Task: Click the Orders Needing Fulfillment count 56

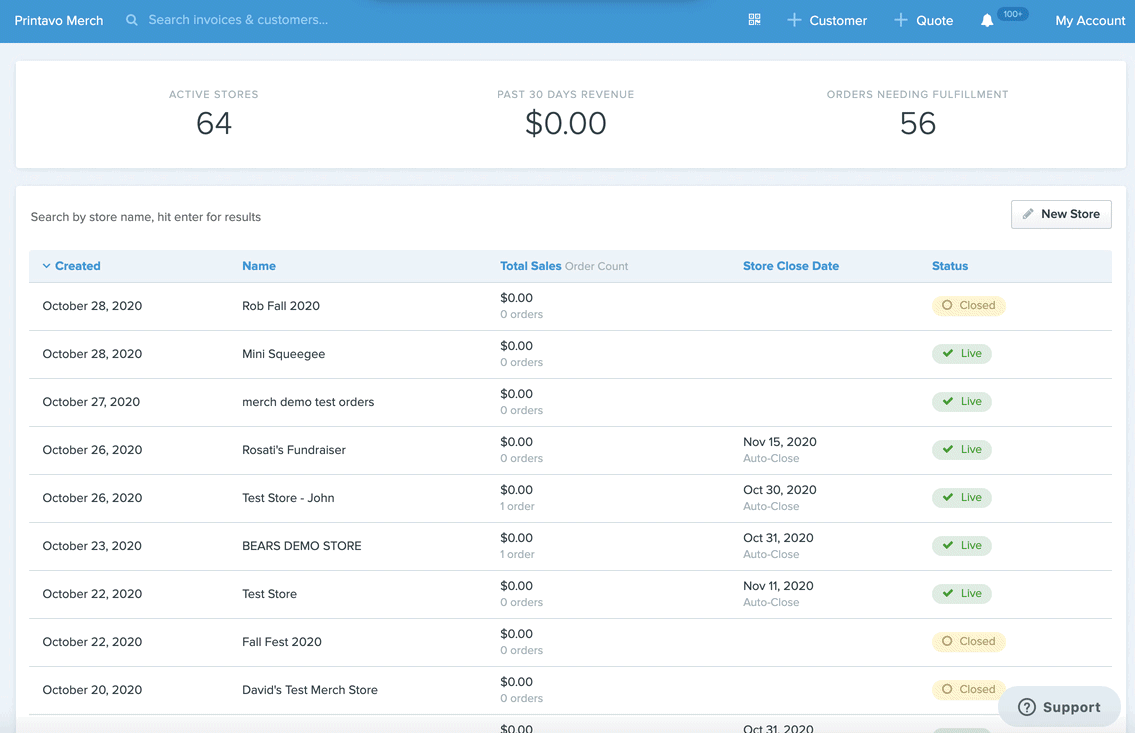Action: coord(918,124)
